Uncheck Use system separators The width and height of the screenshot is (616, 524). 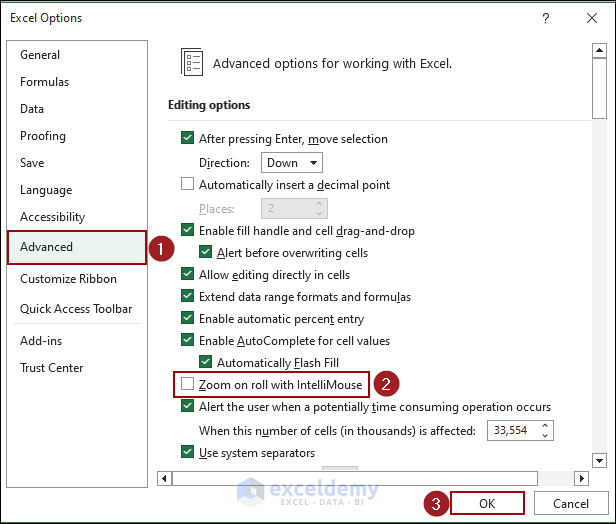point(187,452)
